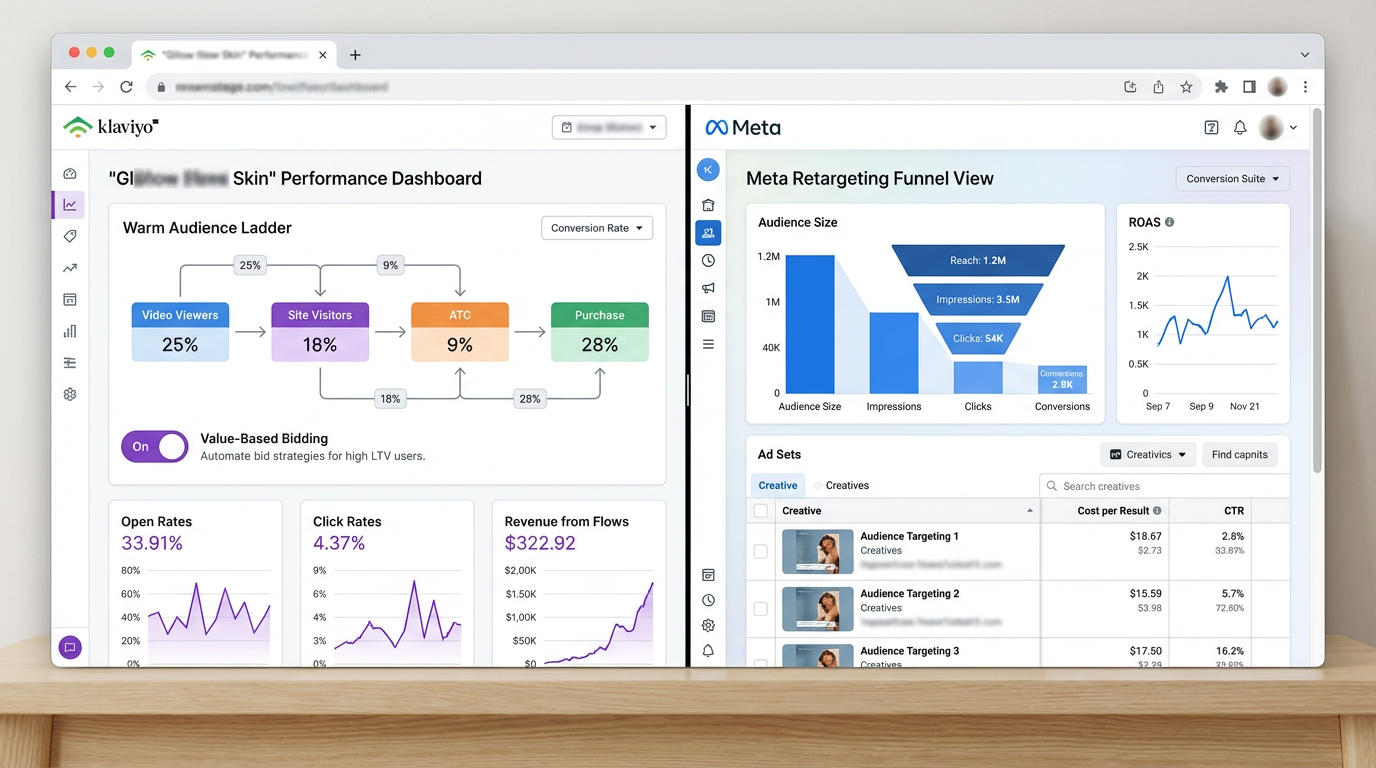1376x768 pixels.
Task: Sort by the Creative column arrow
Action: 1030,511
